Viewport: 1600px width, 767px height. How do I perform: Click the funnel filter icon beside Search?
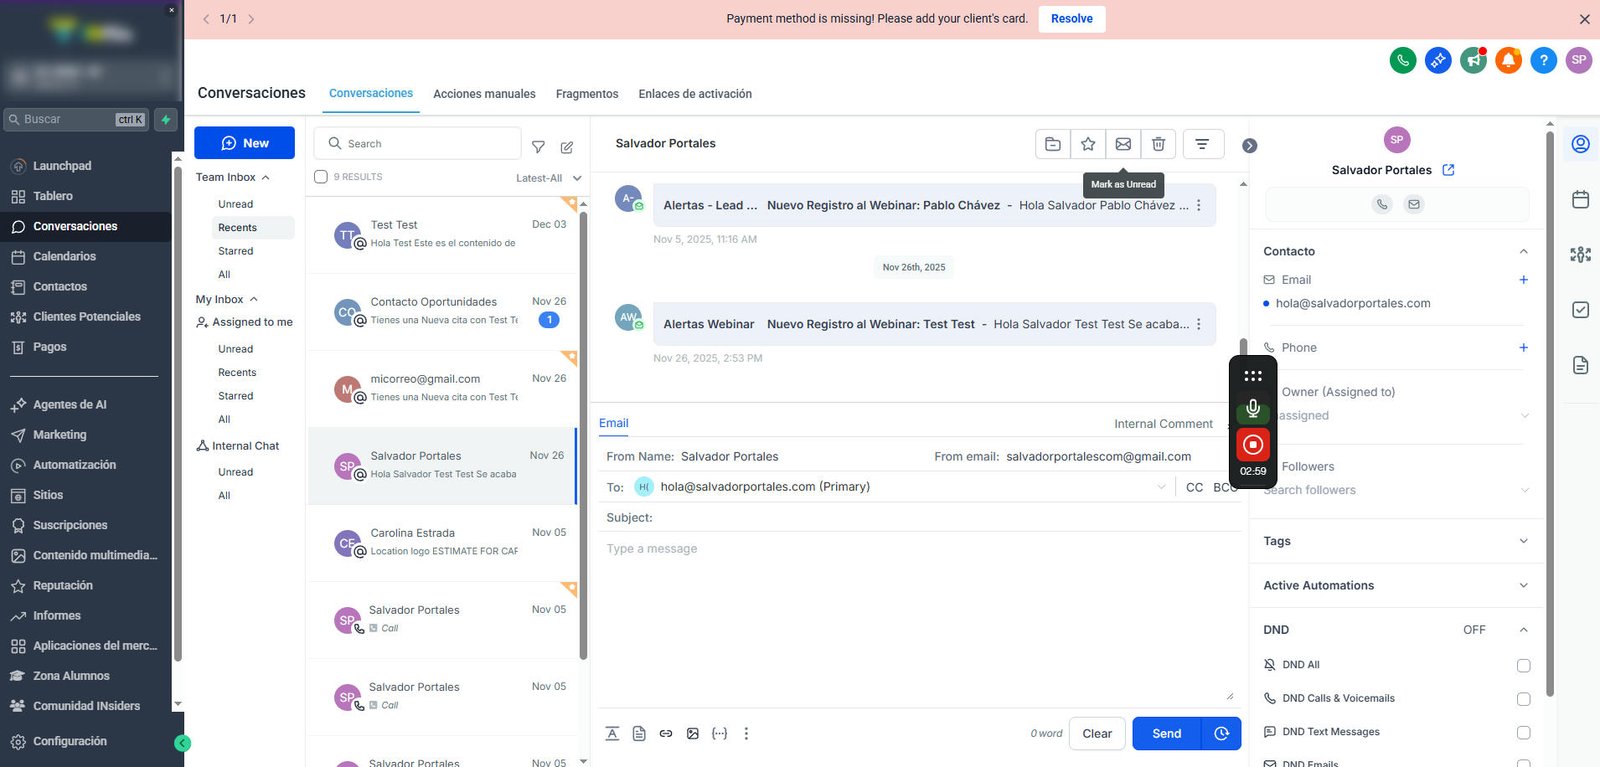(538, 147)
